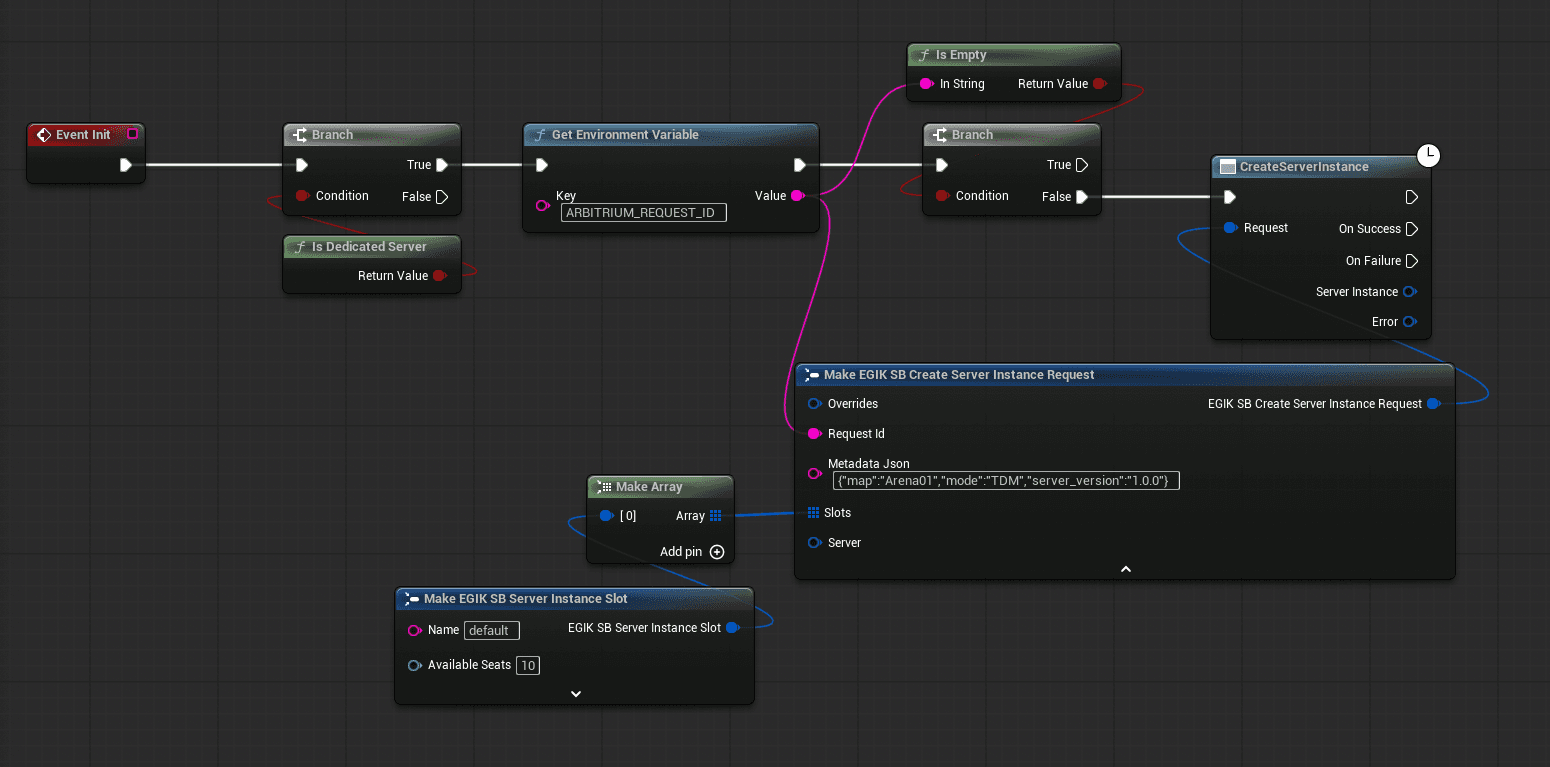
Task: Click the function icon on Get Environment Variable
Action: click(540, 134)
